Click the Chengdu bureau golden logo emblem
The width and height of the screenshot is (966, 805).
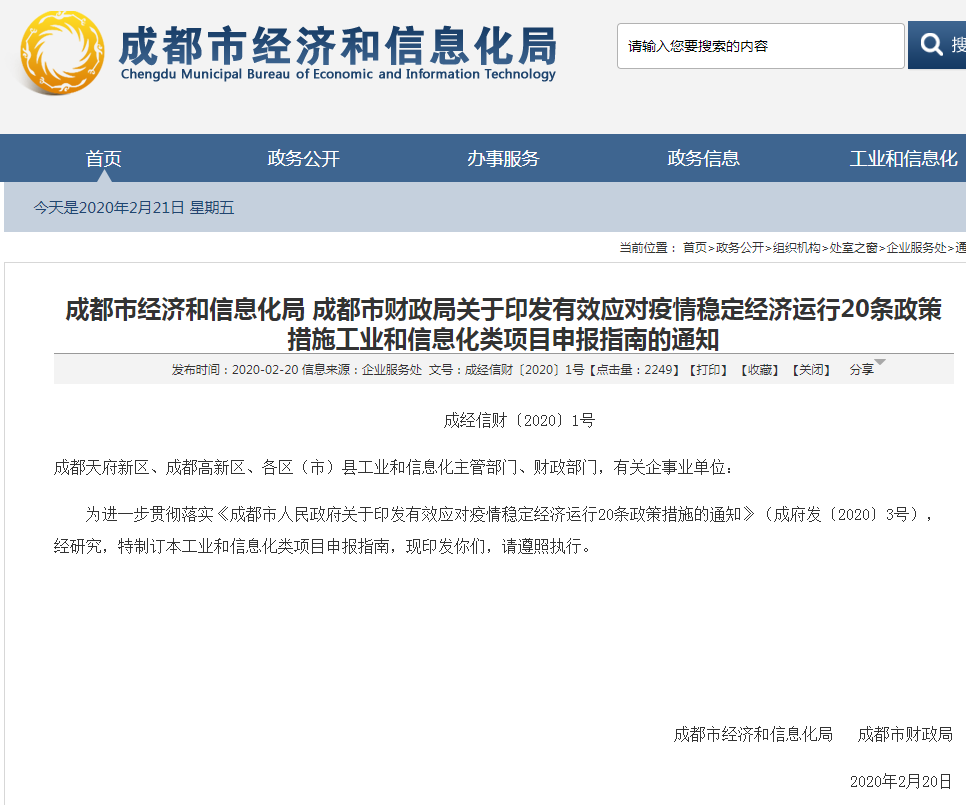[62, 50]
